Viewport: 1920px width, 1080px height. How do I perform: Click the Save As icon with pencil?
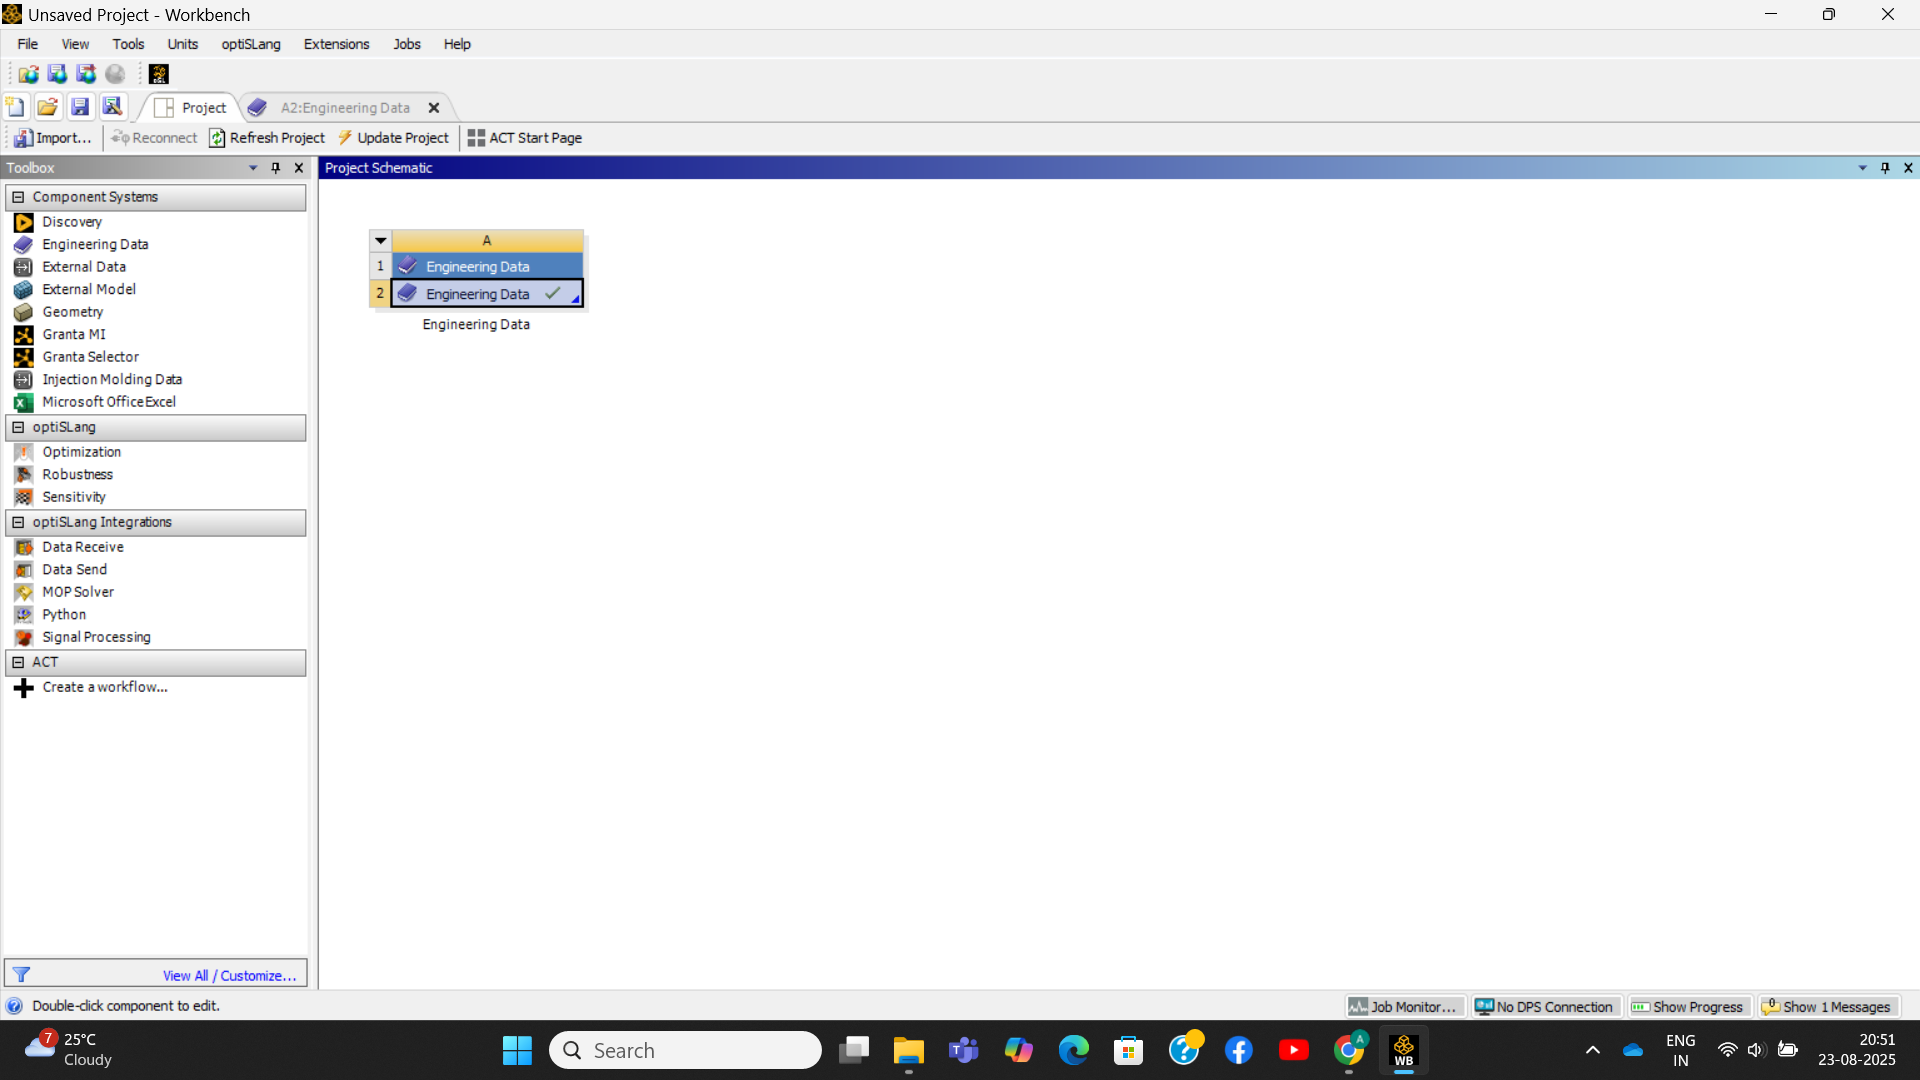pos(113,107)
